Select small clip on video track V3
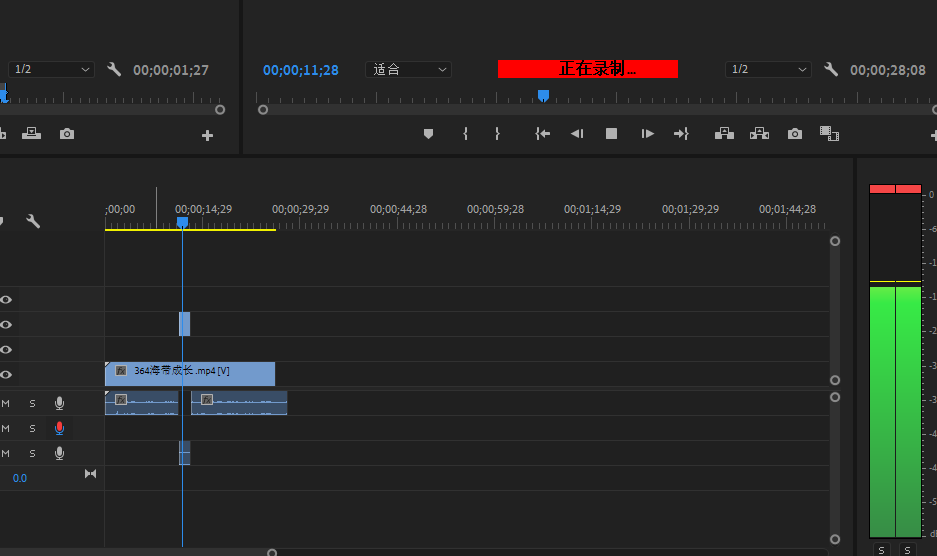The width and height of the screenshot is (937, 556). pyautogui.click(x=185, y=324)
